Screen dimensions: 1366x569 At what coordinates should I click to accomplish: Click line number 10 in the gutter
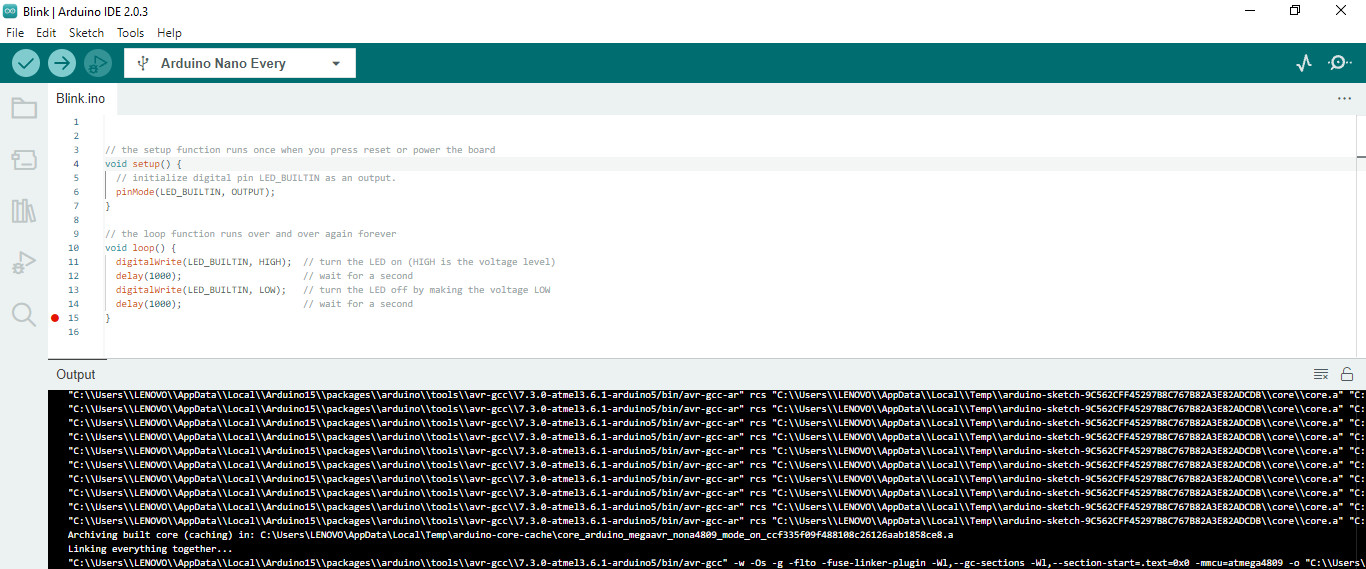(x=74, y=248)
